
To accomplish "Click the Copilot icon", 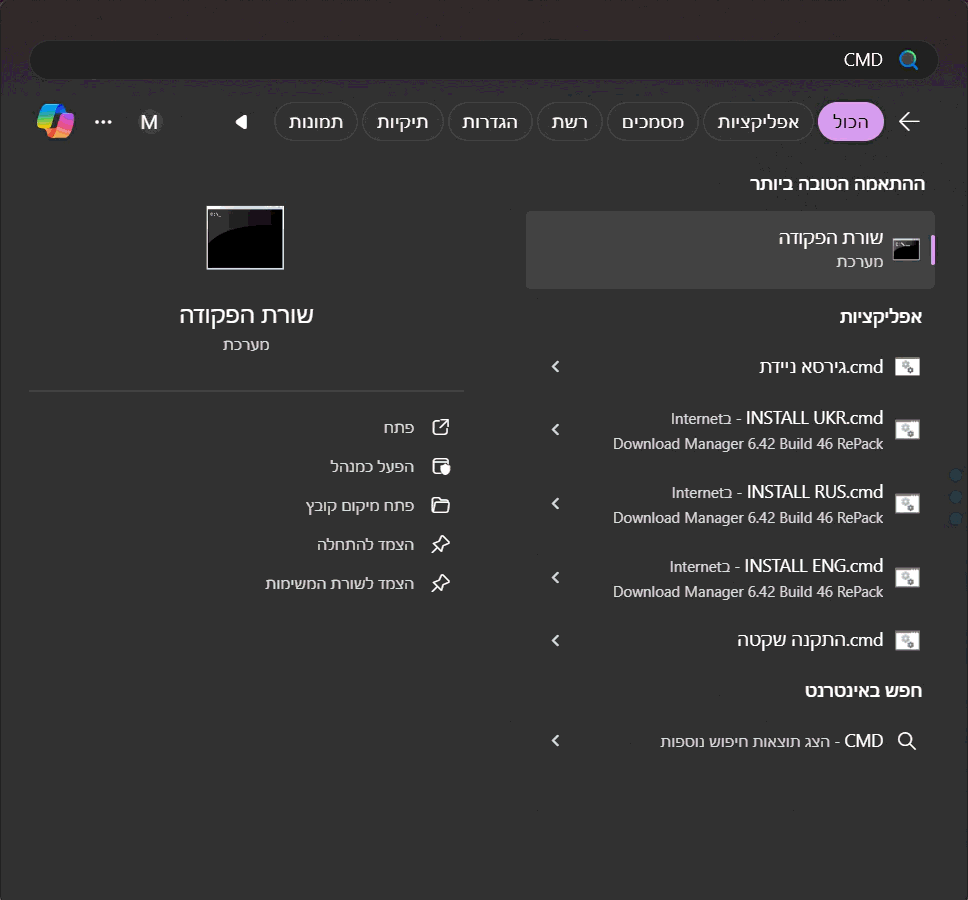I will pos(56,121).
